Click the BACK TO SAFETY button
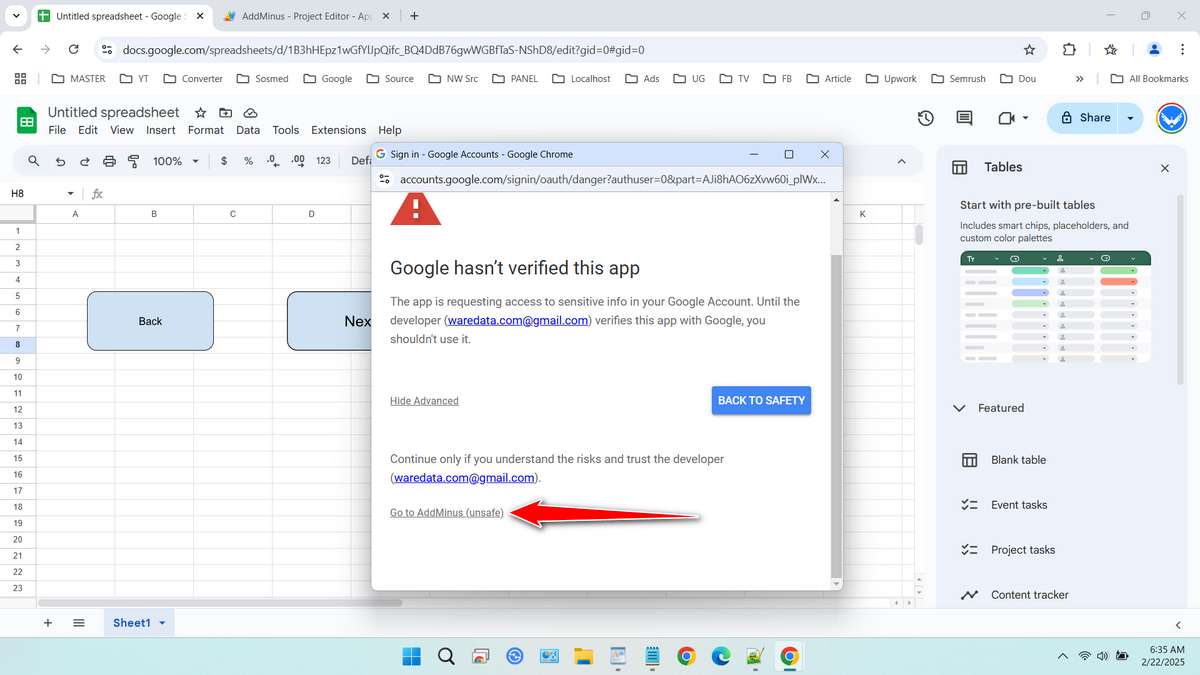Screen dimensions: 1200x675 tap(761, 400)
